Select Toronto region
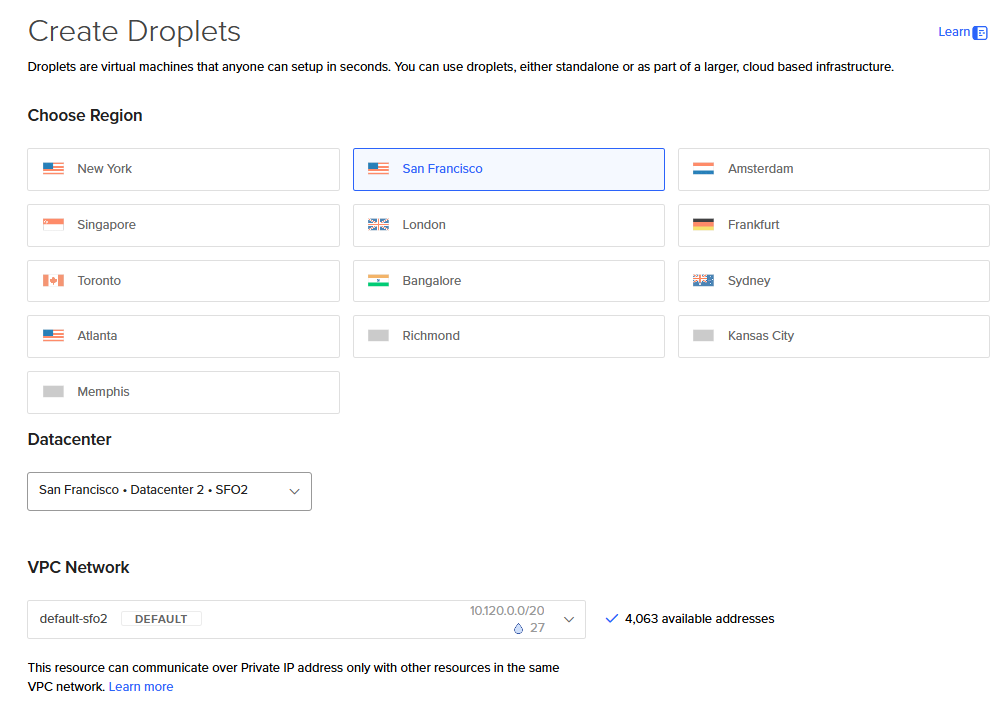This screenshot has height=707, width=1001. tap(183, 281)
